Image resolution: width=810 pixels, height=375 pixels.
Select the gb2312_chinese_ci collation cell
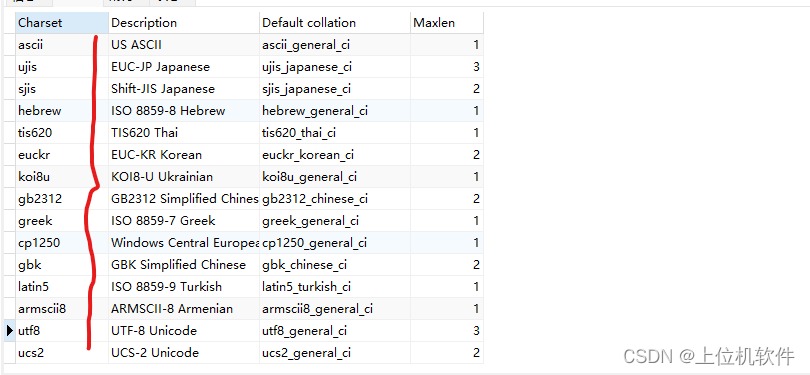click(x=335, y=199)
